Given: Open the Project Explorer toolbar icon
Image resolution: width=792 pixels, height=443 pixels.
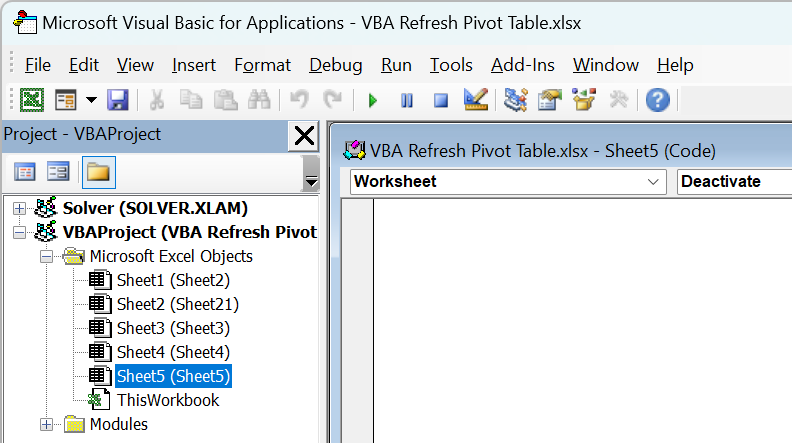Looking at the screenshot, I should click(516, 100).
